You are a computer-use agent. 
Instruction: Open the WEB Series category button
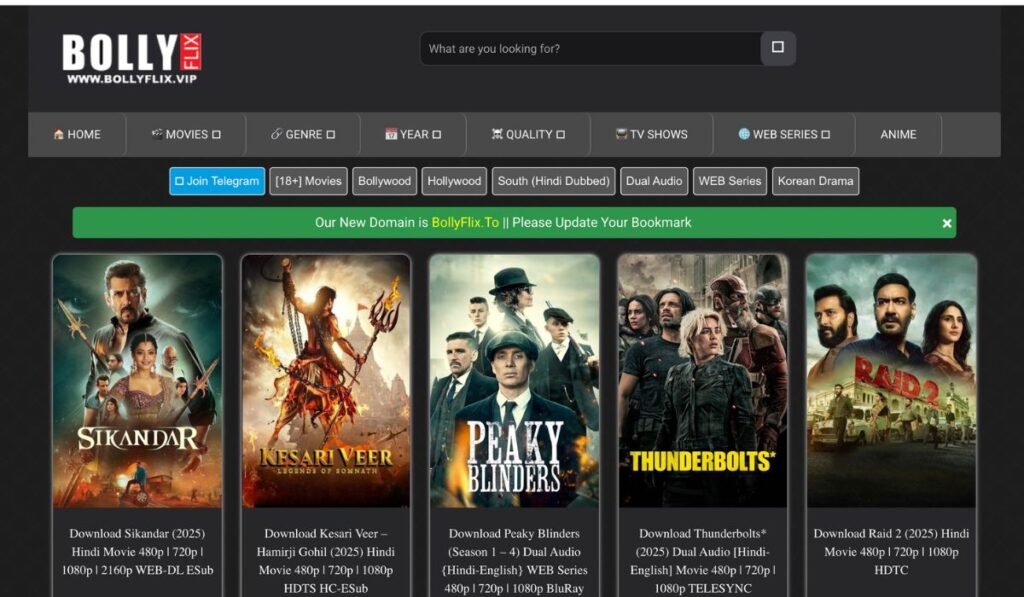[729, 181]
